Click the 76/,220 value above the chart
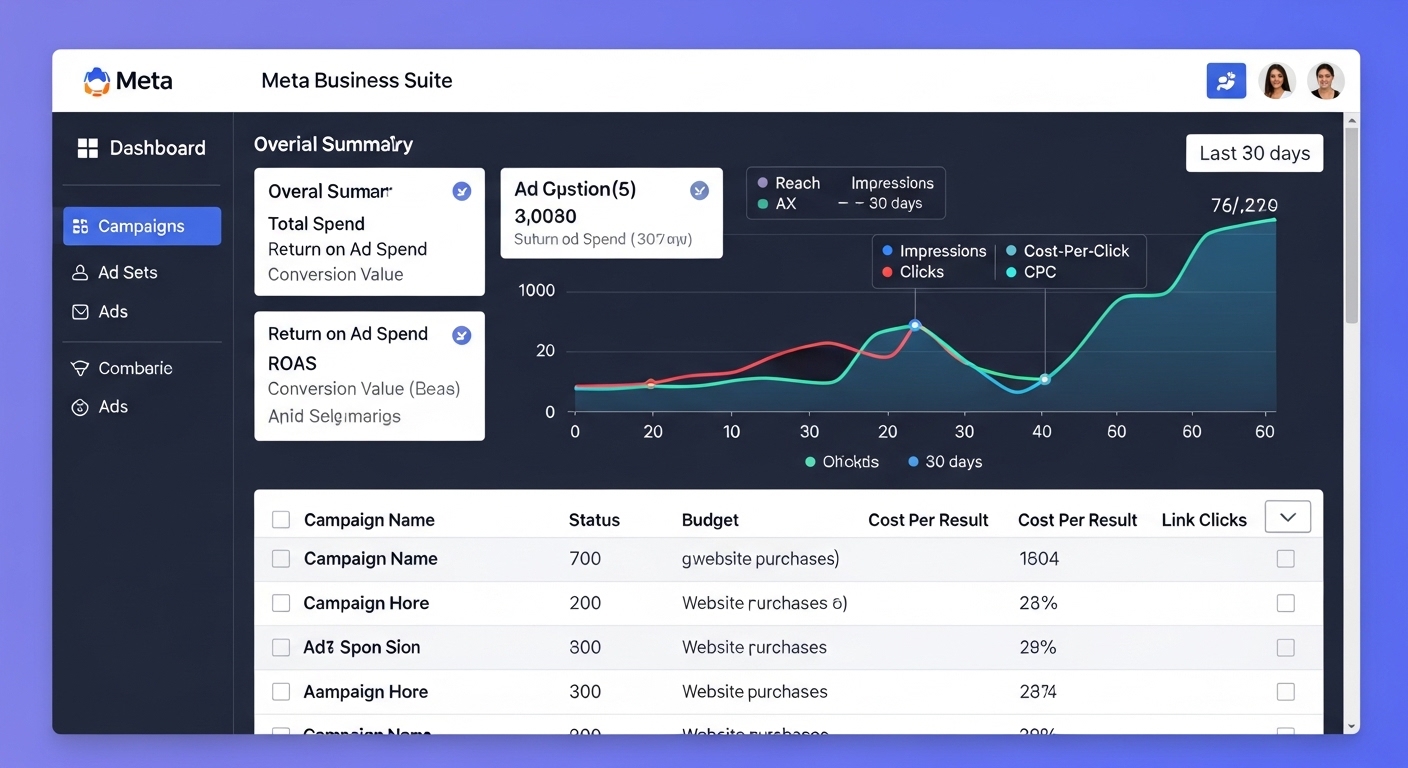1408x768 pixels. (x=1244, y=205)
